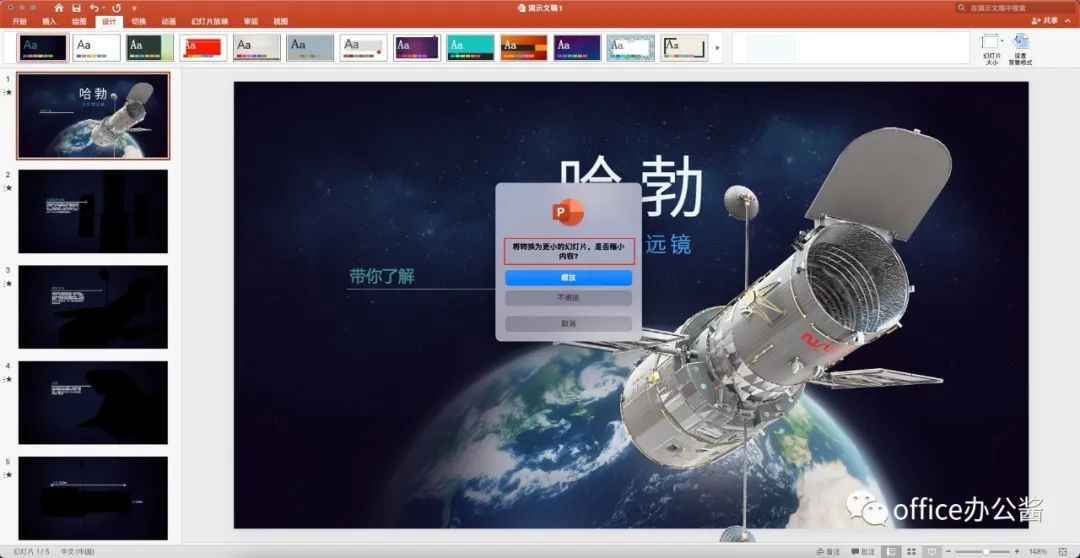
Task: Click the 幻灯片 1/5 slide counter
Action: [x=32, y=551]
